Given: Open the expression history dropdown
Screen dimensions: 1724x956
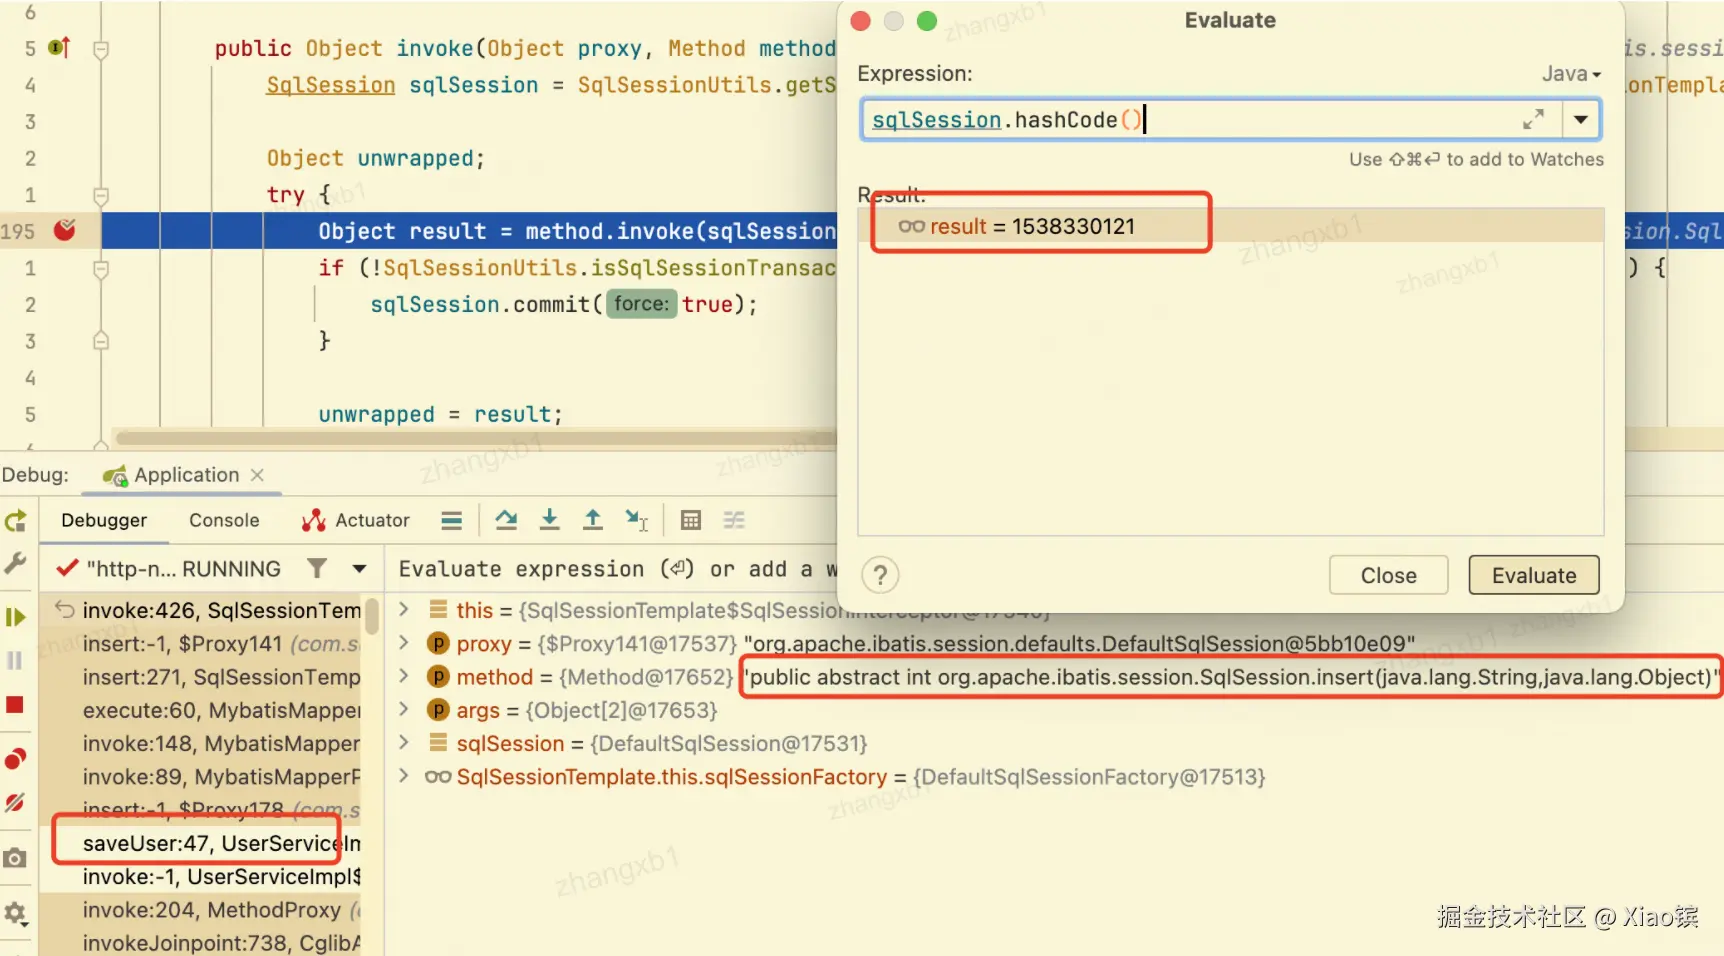Looking at the screenshot, I should tap(1580, 120).
